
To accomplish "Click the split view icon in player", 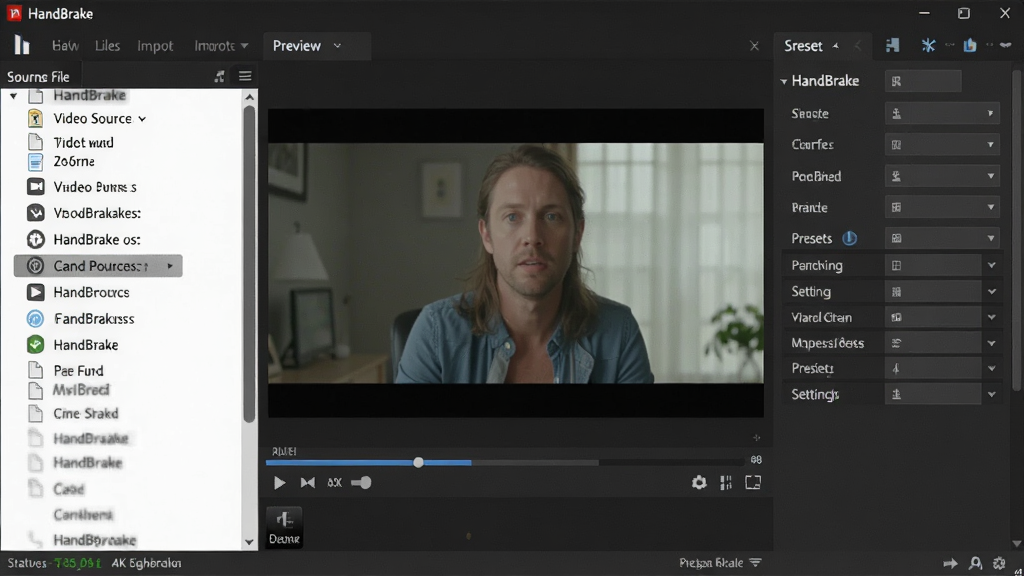I will coord(726,483).
